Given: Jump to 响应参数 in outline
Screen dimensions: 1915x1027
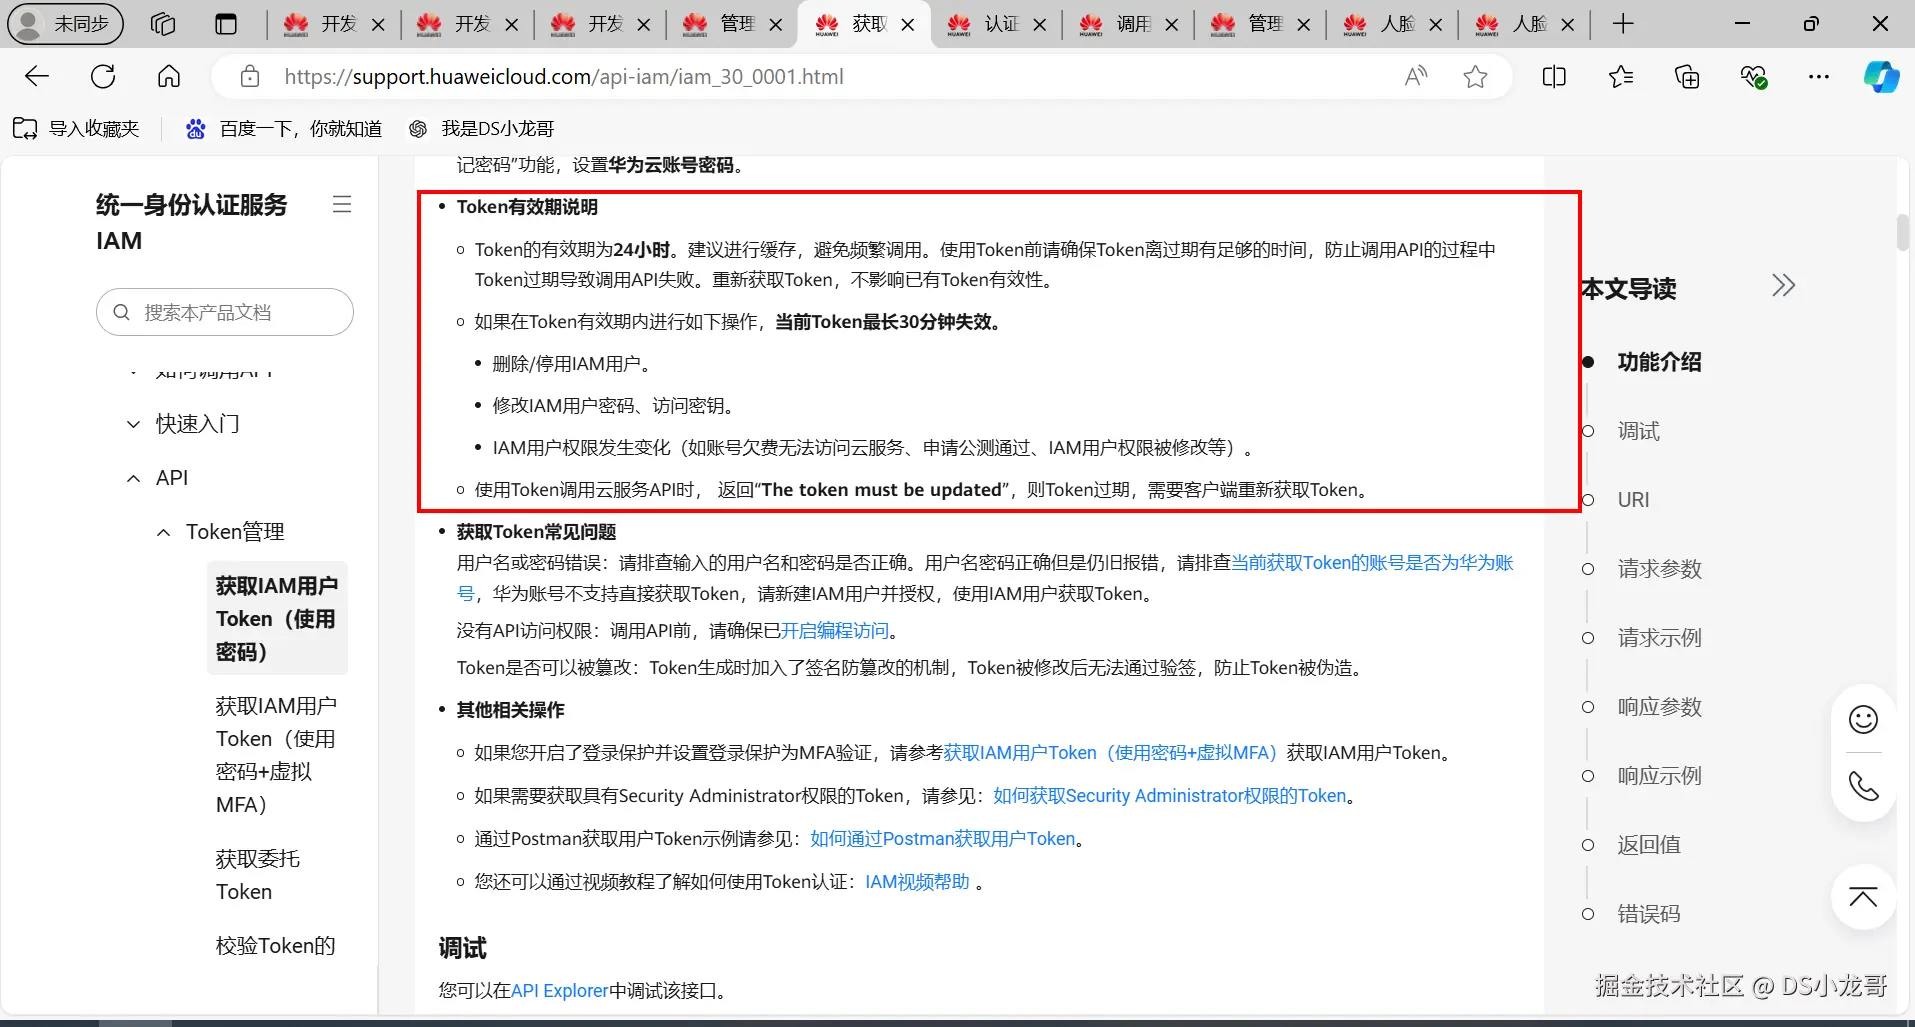Looking at the screenshot, I should click(x=1660, y=707).
